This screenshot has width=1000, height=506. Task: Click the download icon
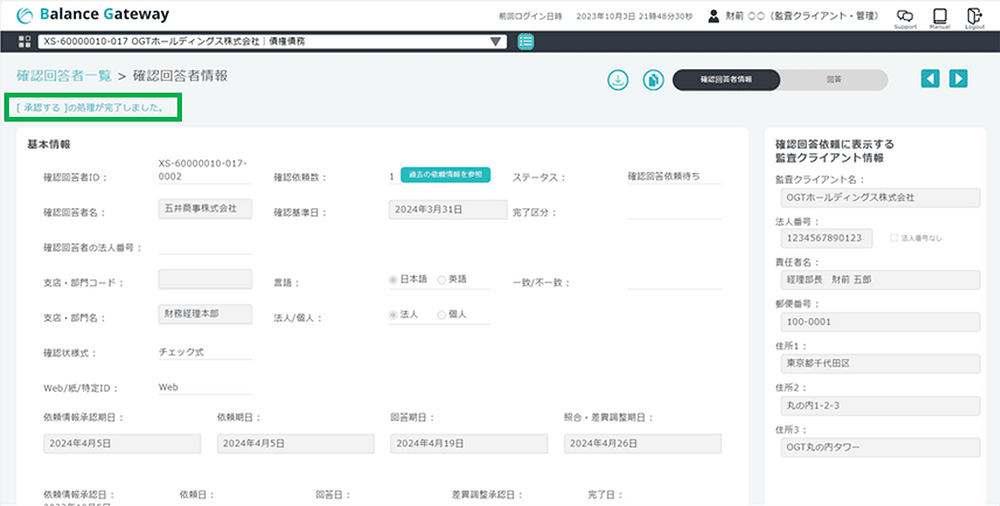point(618,80)
